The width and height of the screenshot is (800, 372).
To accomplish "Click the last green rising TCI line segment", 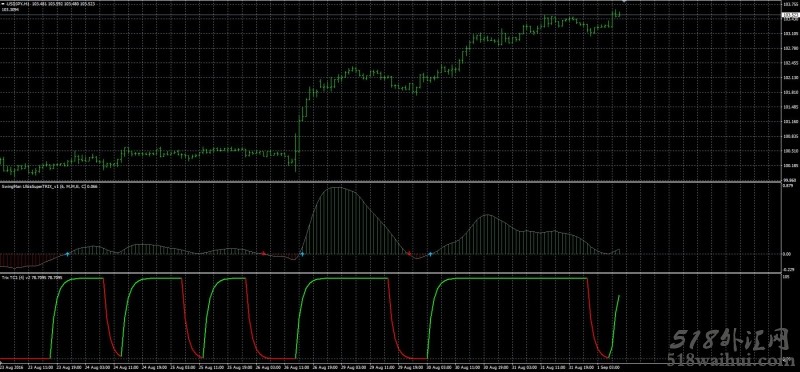I will click(x=614, y=327).
